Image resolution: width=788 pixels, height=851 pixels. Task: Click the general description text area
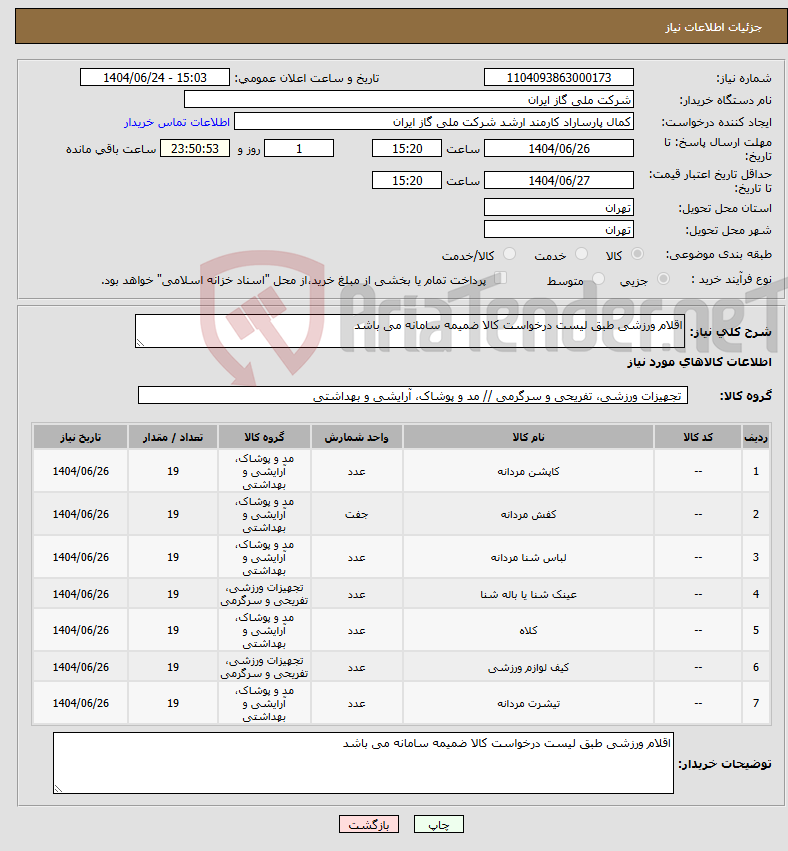[410, 331]
